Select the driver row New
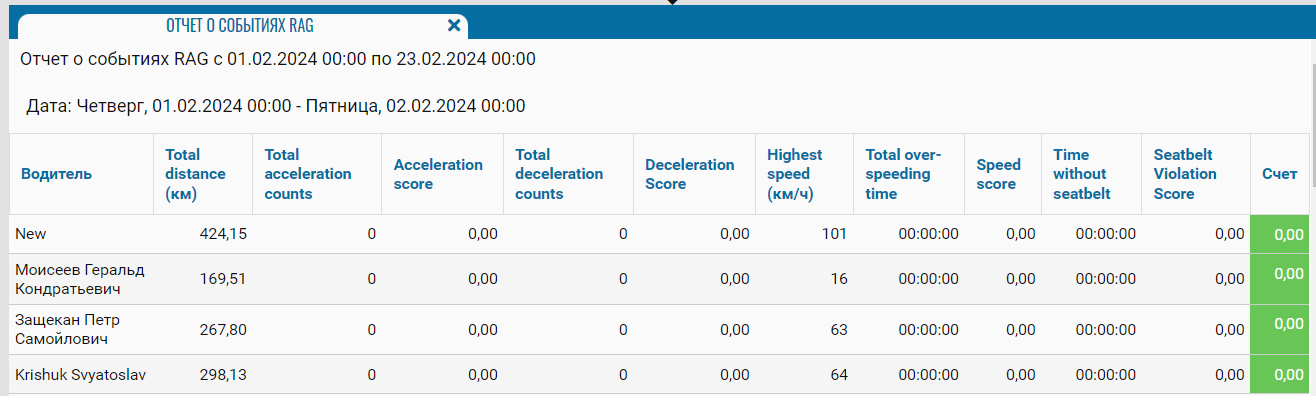The width and height of the screenshot is (1316, 396). click(x=659, y=234)
